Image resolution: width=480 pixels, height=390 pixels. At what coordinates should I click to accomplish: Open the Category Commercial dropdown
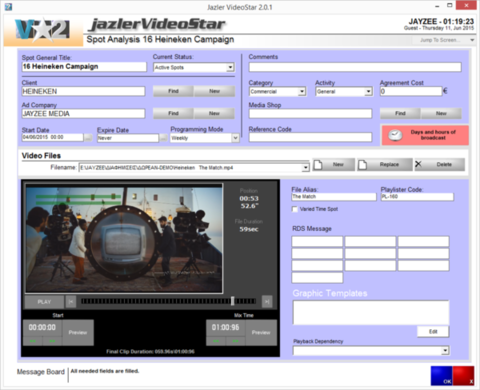click(x=302, y=91)
